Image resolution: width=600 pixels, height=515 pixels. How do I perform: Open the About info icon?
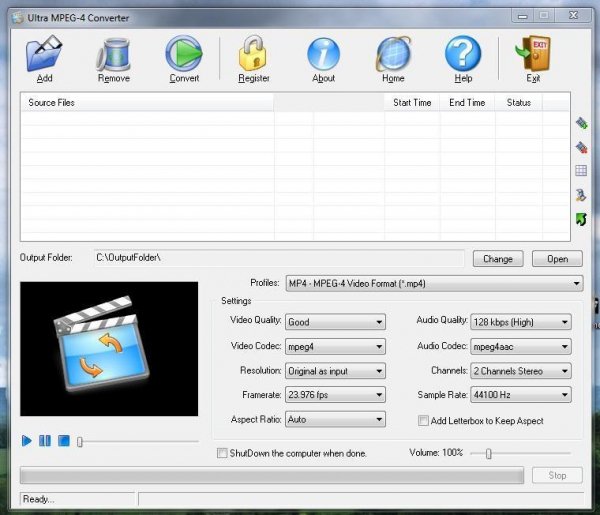pos(323,54)
